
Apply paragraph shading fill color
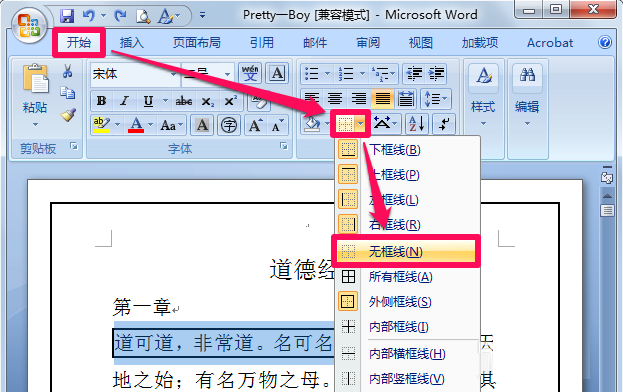point(313,124)
